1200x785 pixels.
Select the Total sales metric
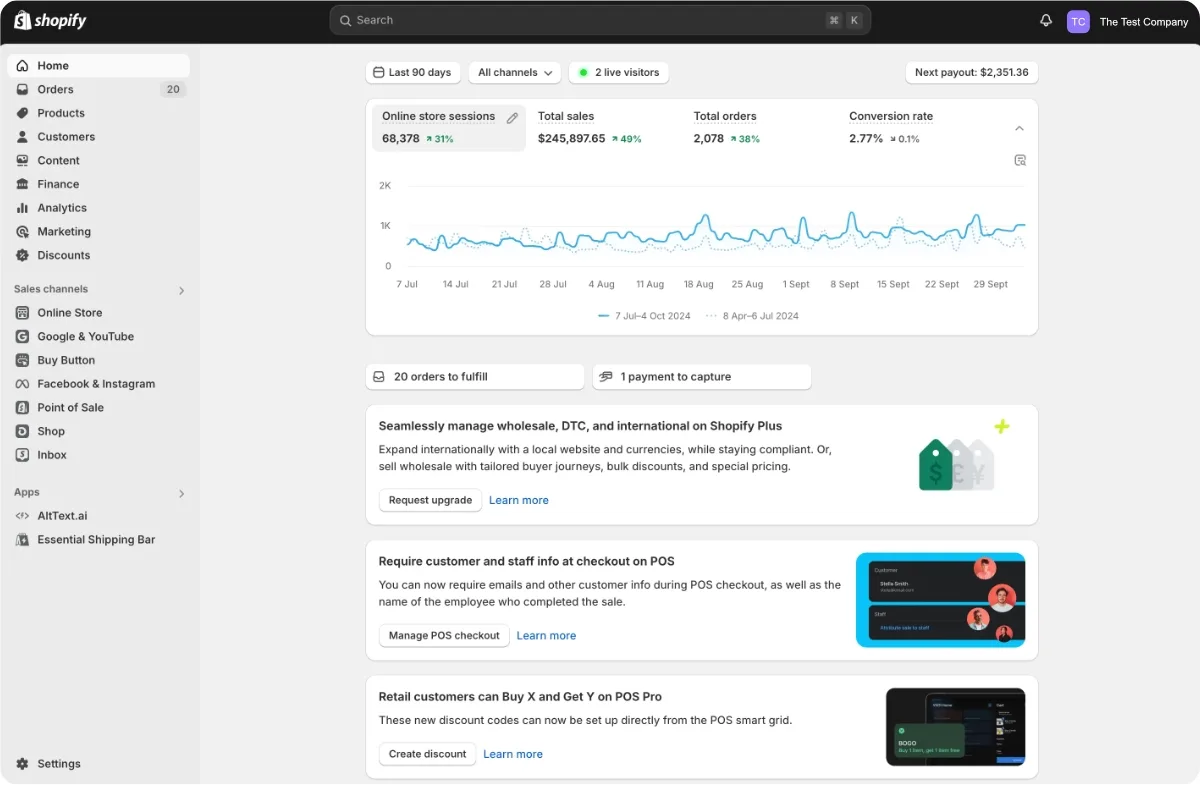pos(605,127)
